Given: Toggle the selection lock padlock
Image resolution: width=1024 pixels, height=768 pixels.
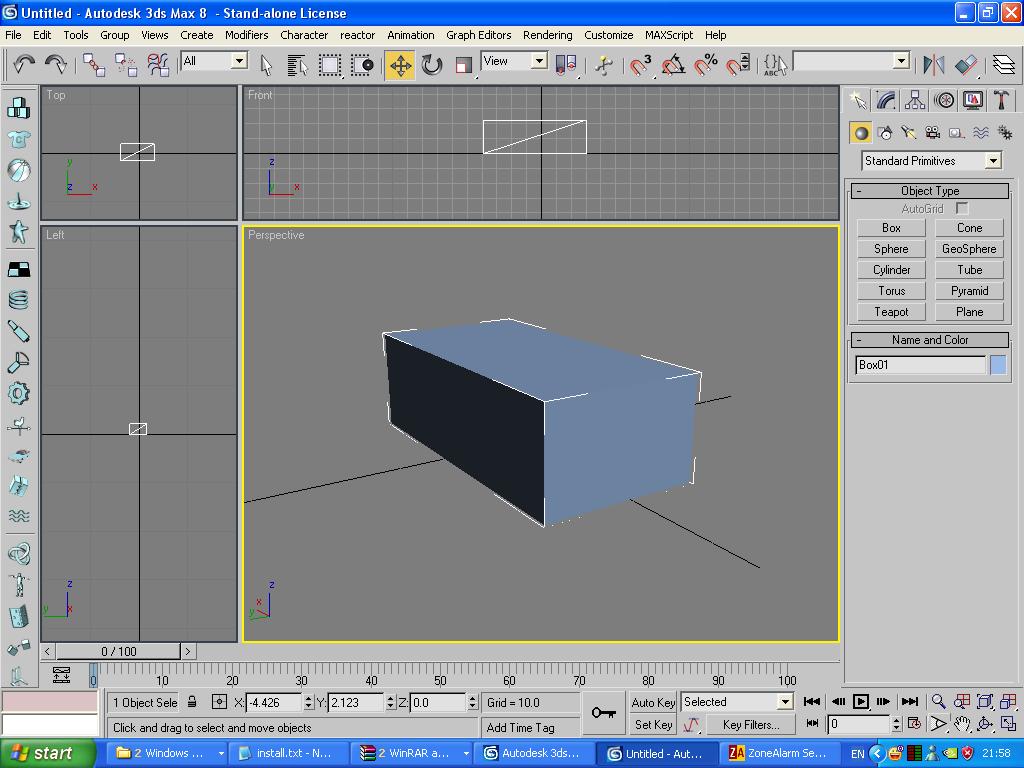Looking at the screenshot, I should tap(192, 702).
